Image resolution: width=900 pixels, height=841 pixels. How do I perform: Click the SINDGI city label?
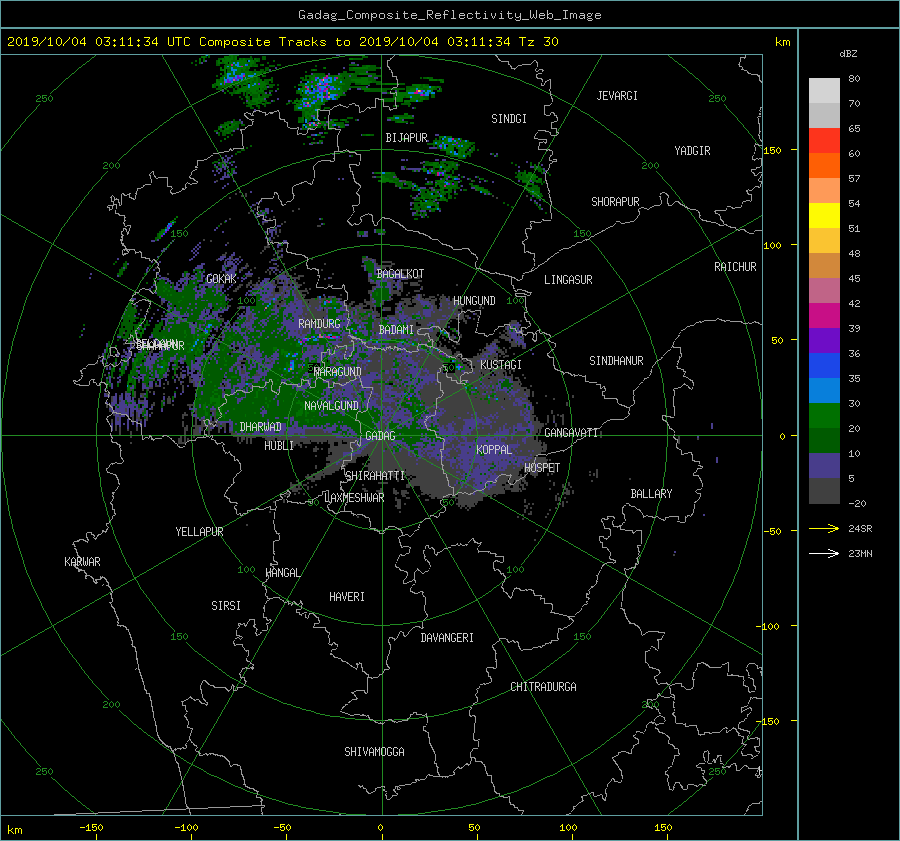coord(509,119)
